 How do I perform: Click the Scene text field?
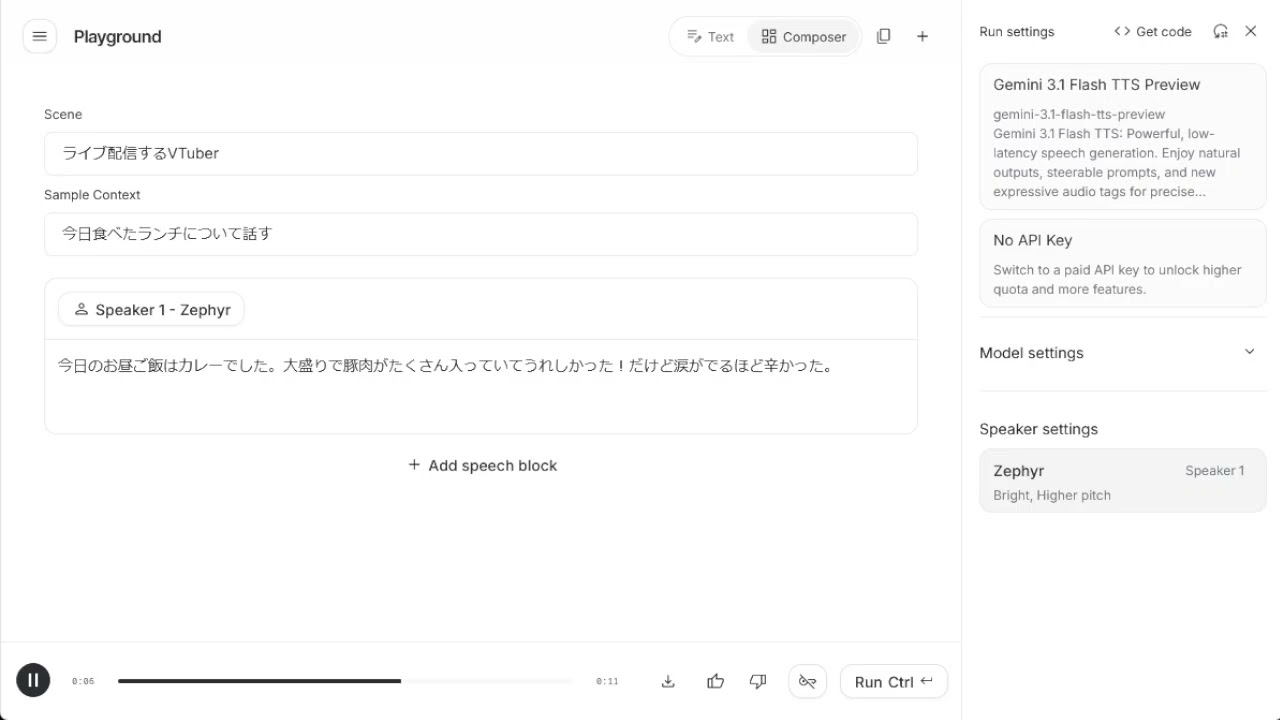480,154
